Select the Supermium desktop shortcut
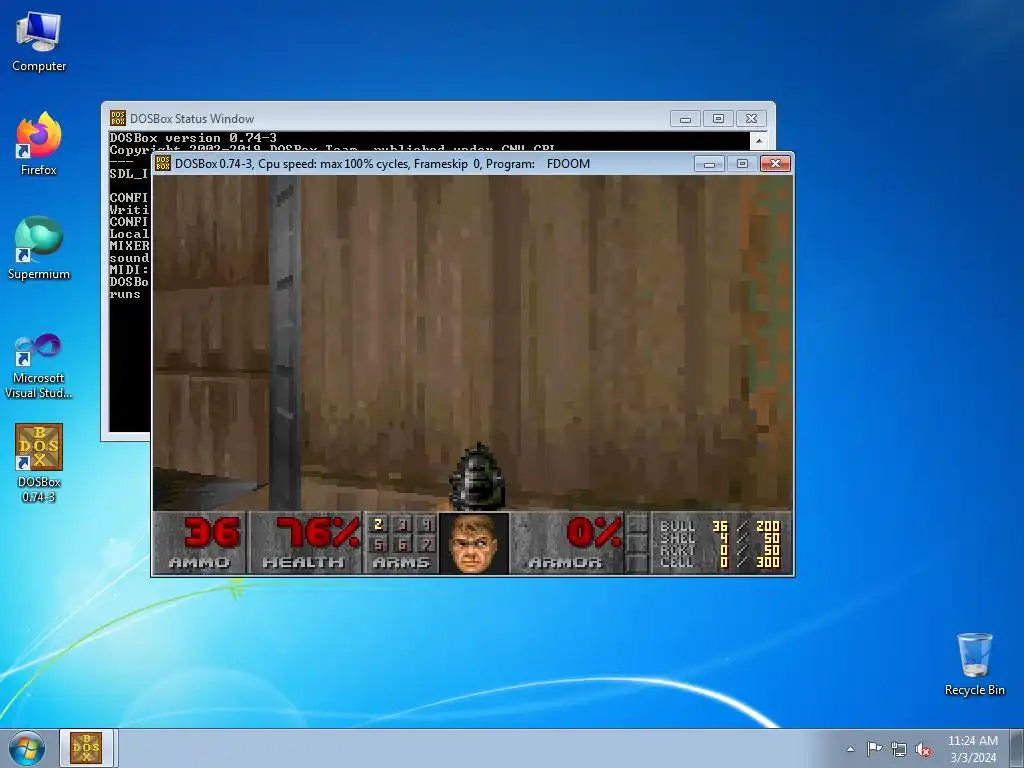The width and height of the screenshot is (1024, 768). coord(39,248)
